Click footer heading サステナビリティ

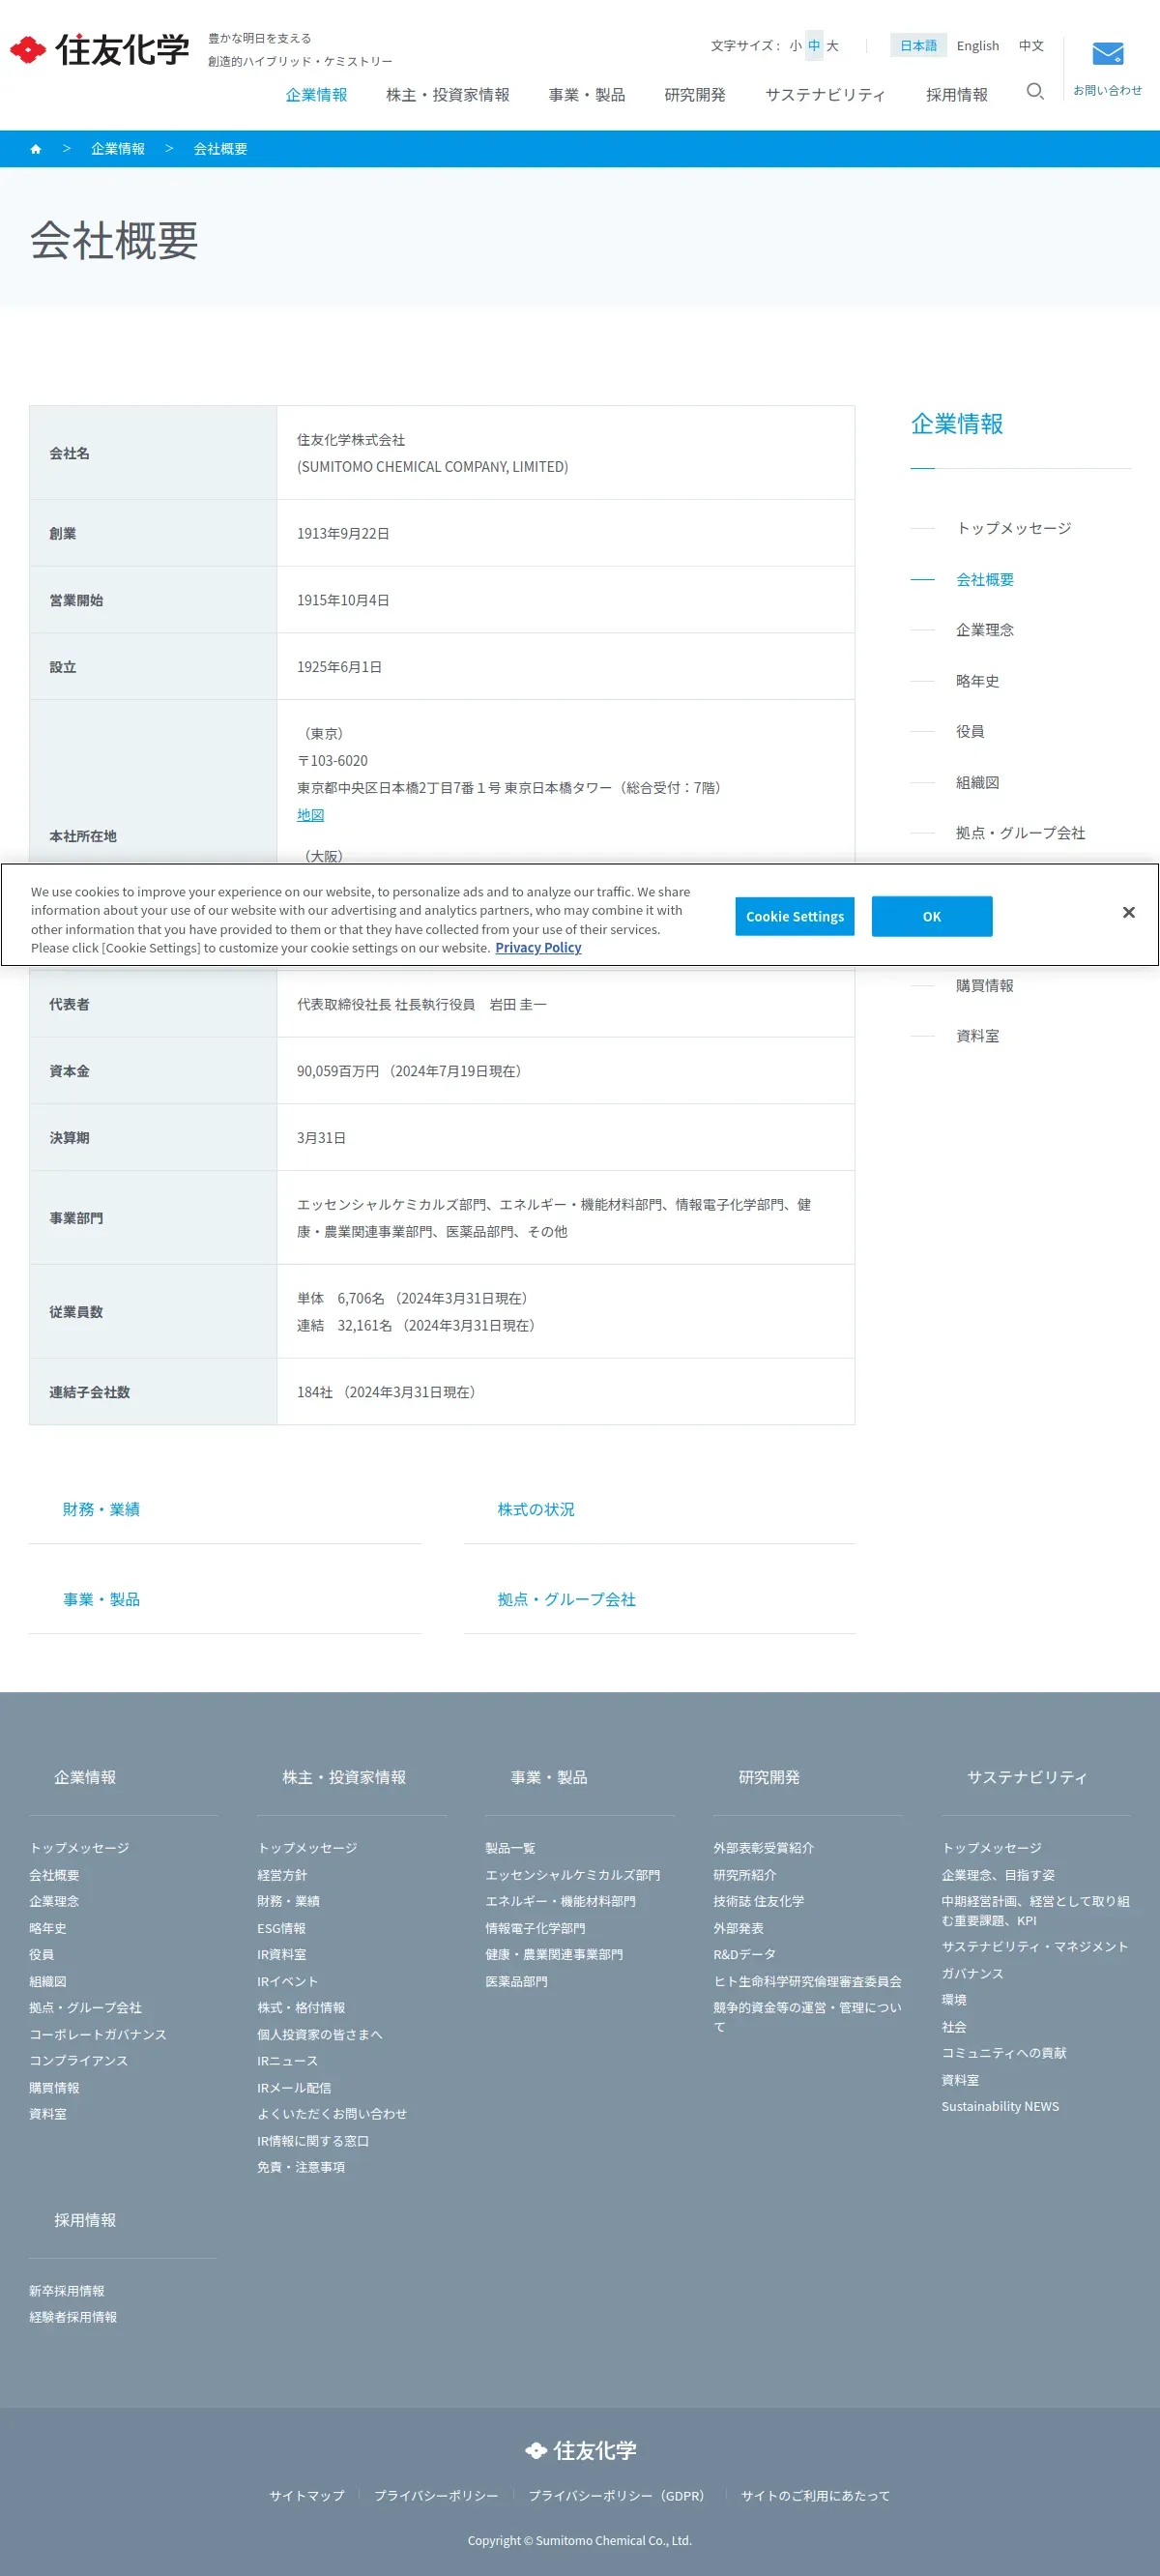[x=1026, y=1778]
